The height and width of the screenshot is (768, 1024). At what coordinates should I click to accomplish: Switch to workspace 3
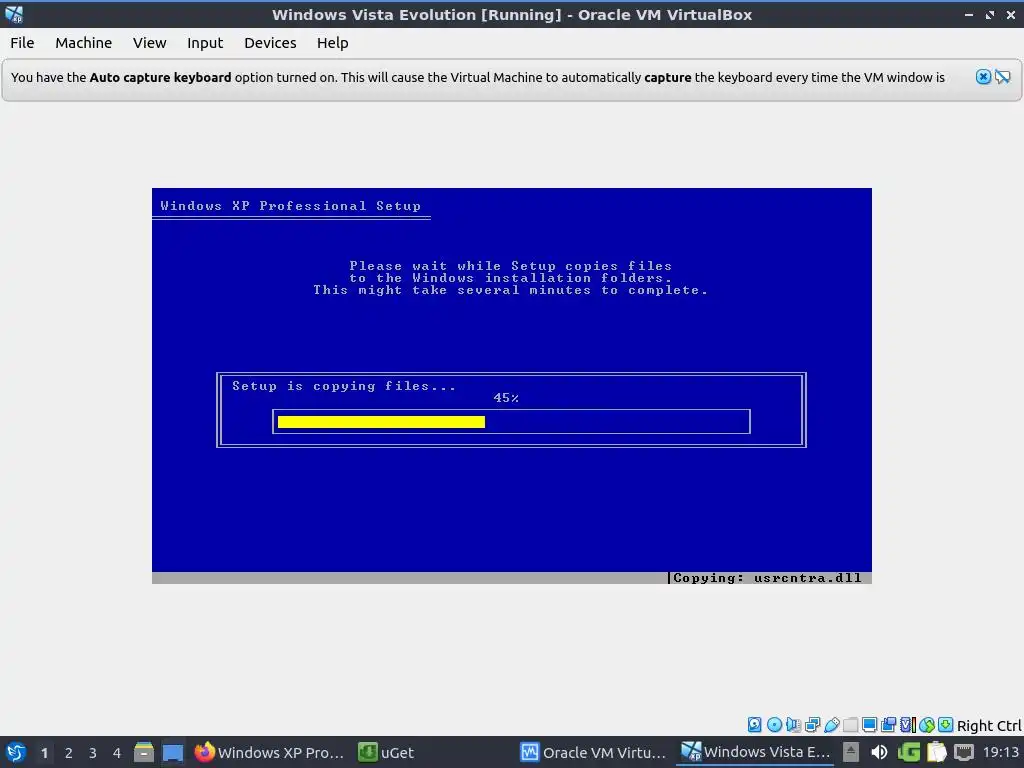point(93,753)
